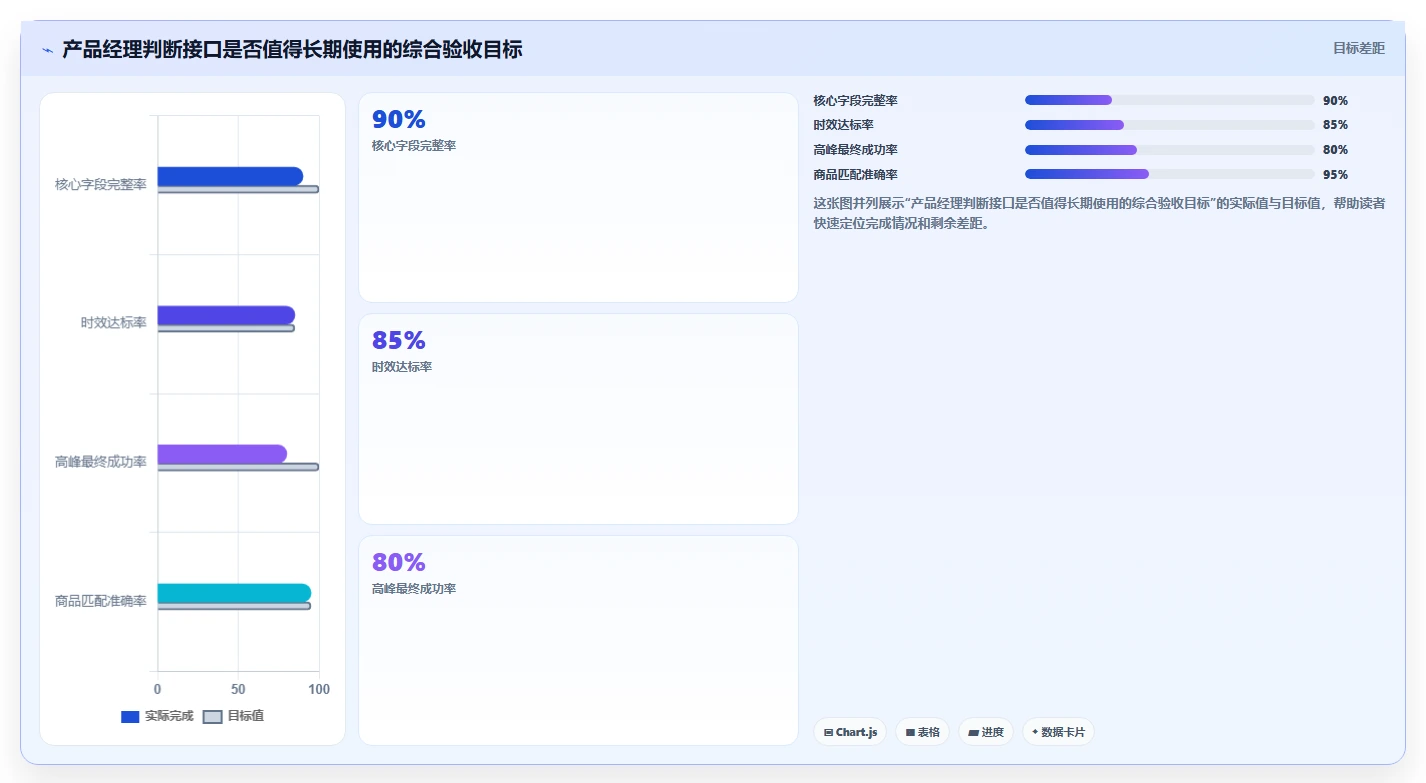
Task: Click the blue 实际完成 legend swatch
Action: (130, 717)
